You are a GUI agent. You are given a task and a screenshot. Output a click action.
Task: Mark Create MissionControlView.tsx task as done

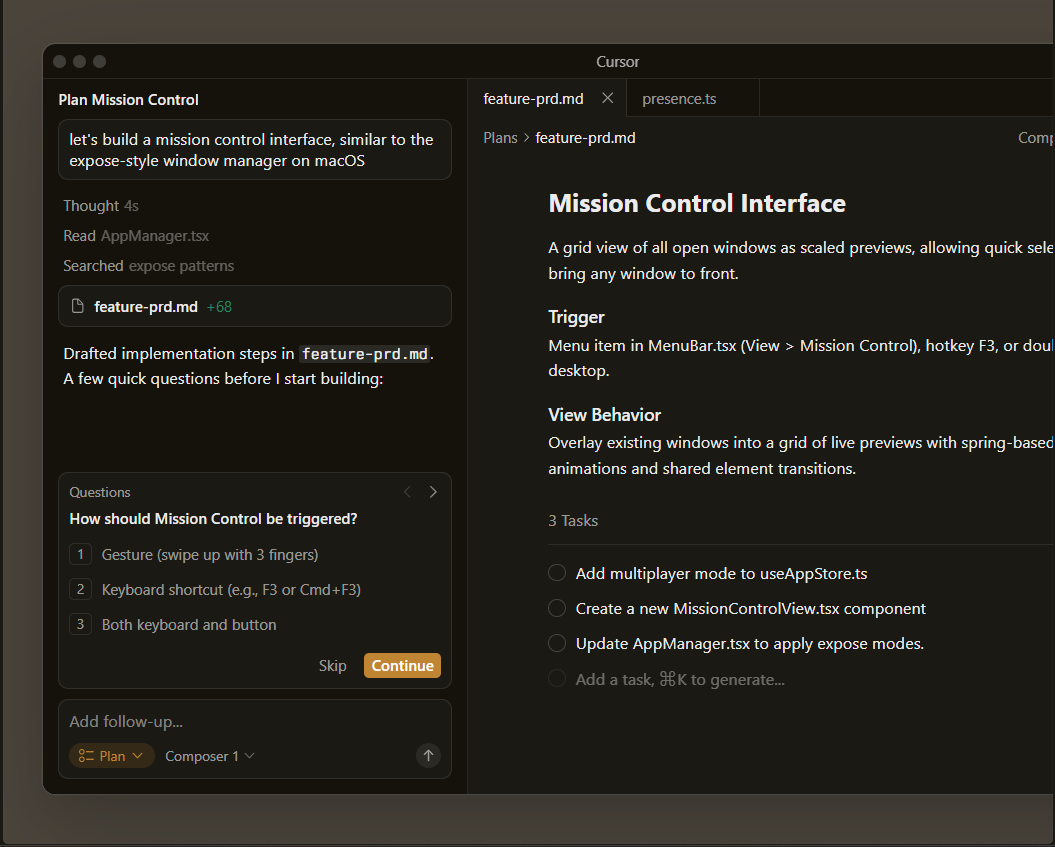coord(557,608)
